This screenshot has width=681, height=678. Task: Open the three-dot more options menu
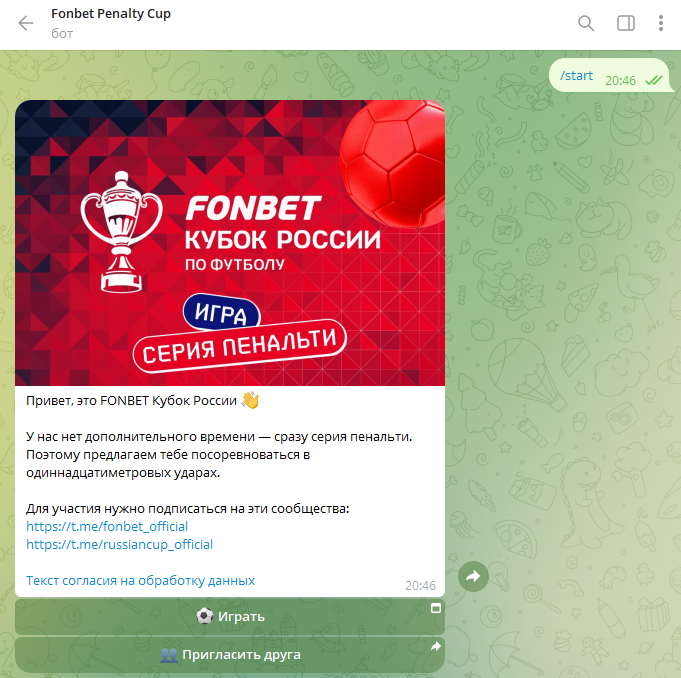click(661, 23)
